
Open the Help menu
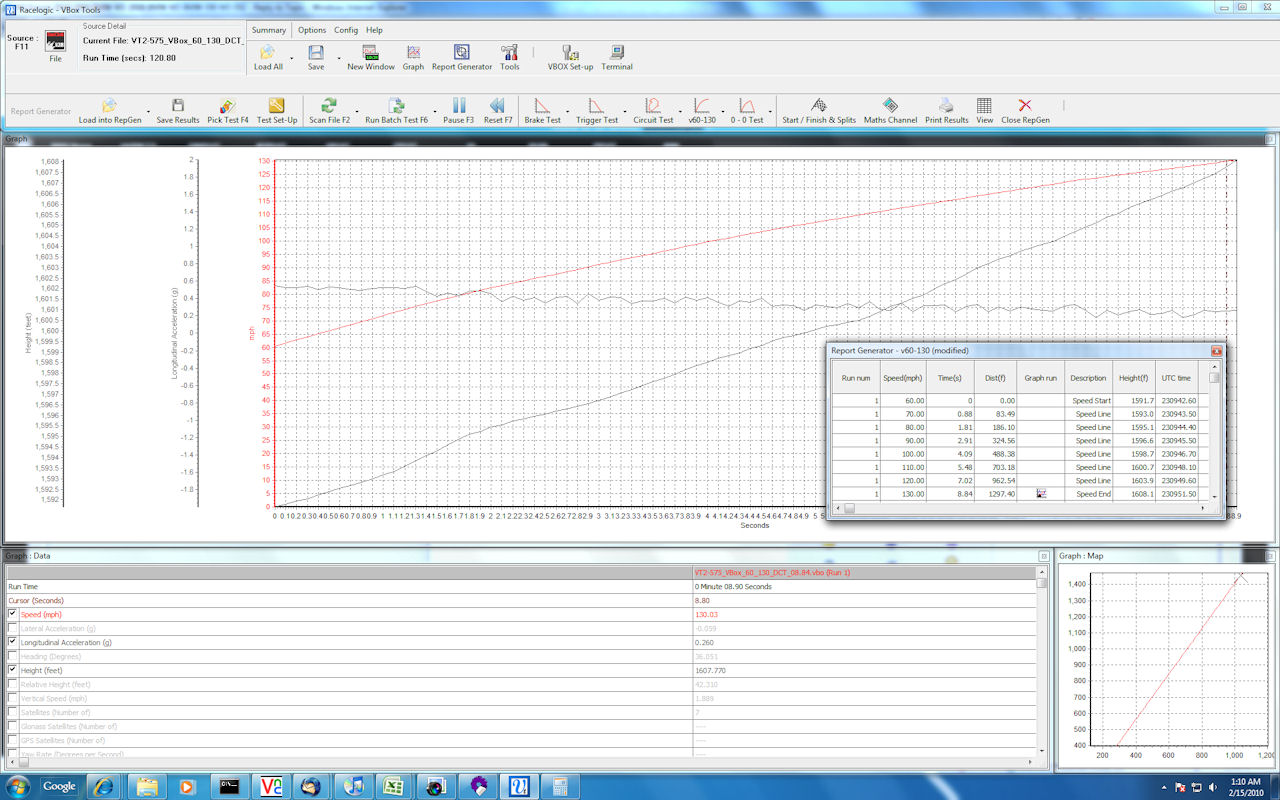point(374,30)
